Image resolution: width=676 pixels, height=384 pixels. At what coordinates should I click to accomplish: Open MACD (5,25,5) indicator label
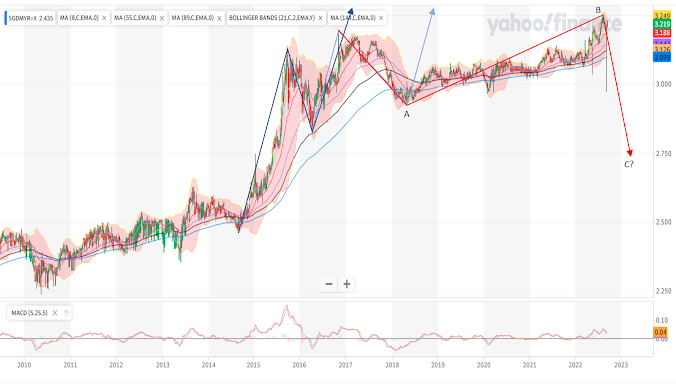(x=30, y=313)
